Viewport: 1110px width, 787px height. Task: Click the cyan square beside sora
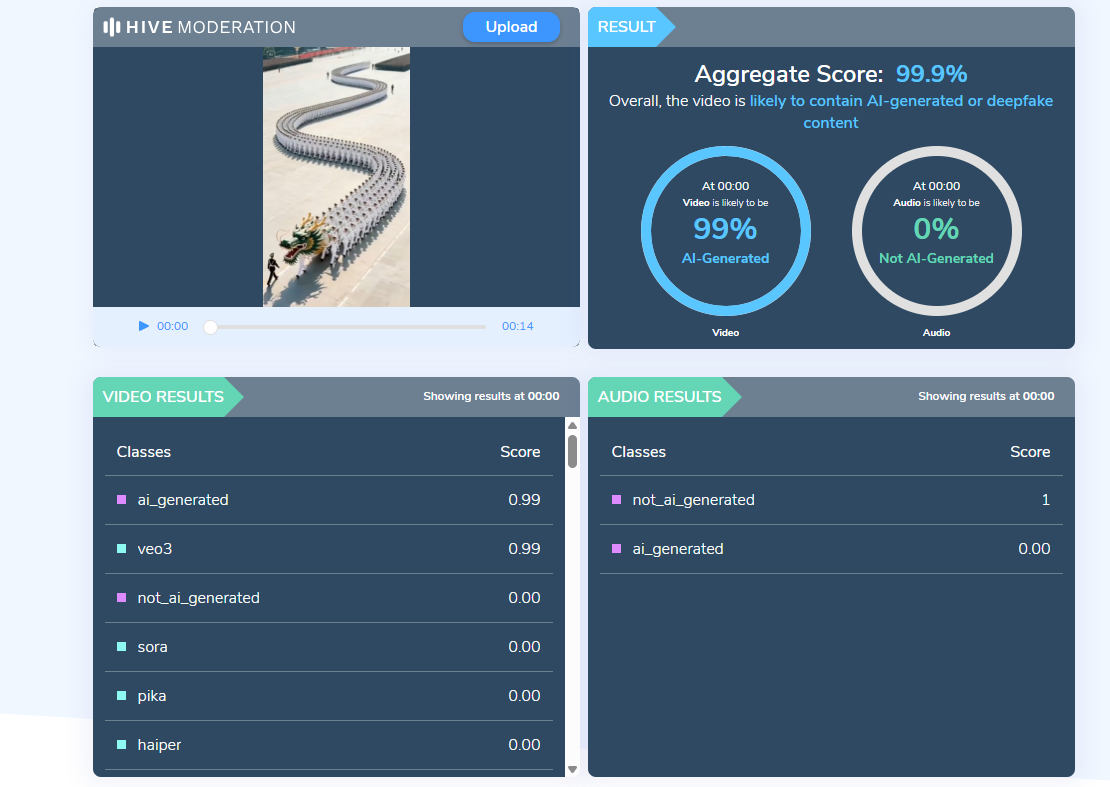pos(122,647)
